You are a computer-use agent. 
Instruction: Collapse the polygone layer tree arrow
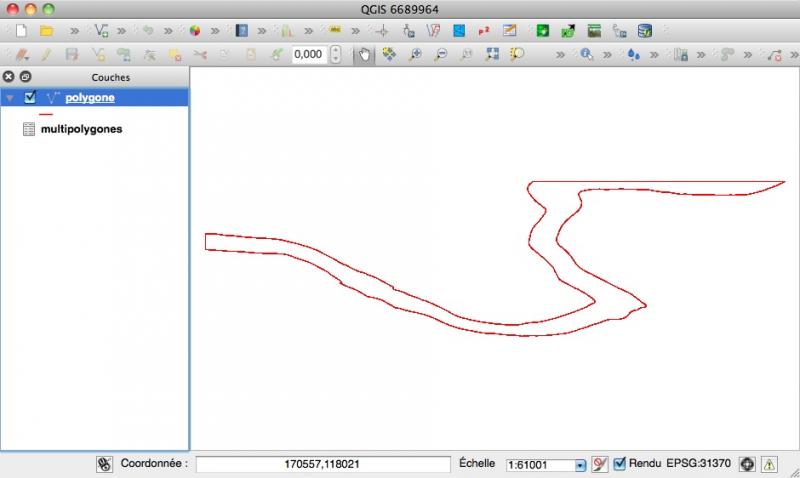[11, 98]
